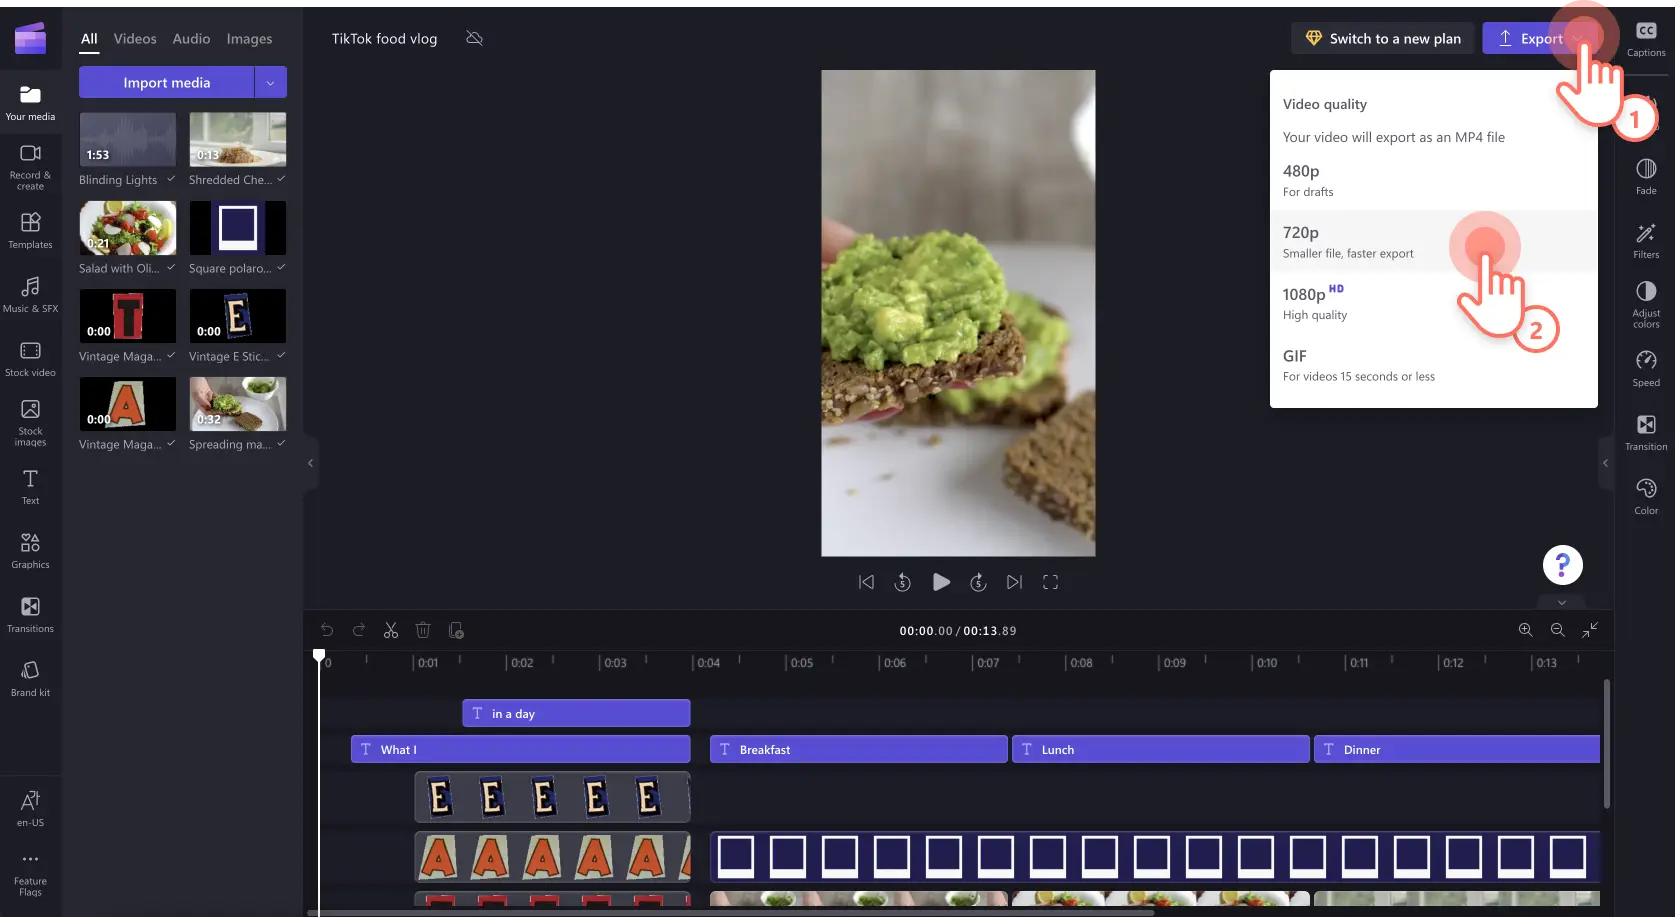Image resolution: width=1675 pixels, height=917 pixels.
Task: Collapse the right properties panel
Action: coord(1605,463)
